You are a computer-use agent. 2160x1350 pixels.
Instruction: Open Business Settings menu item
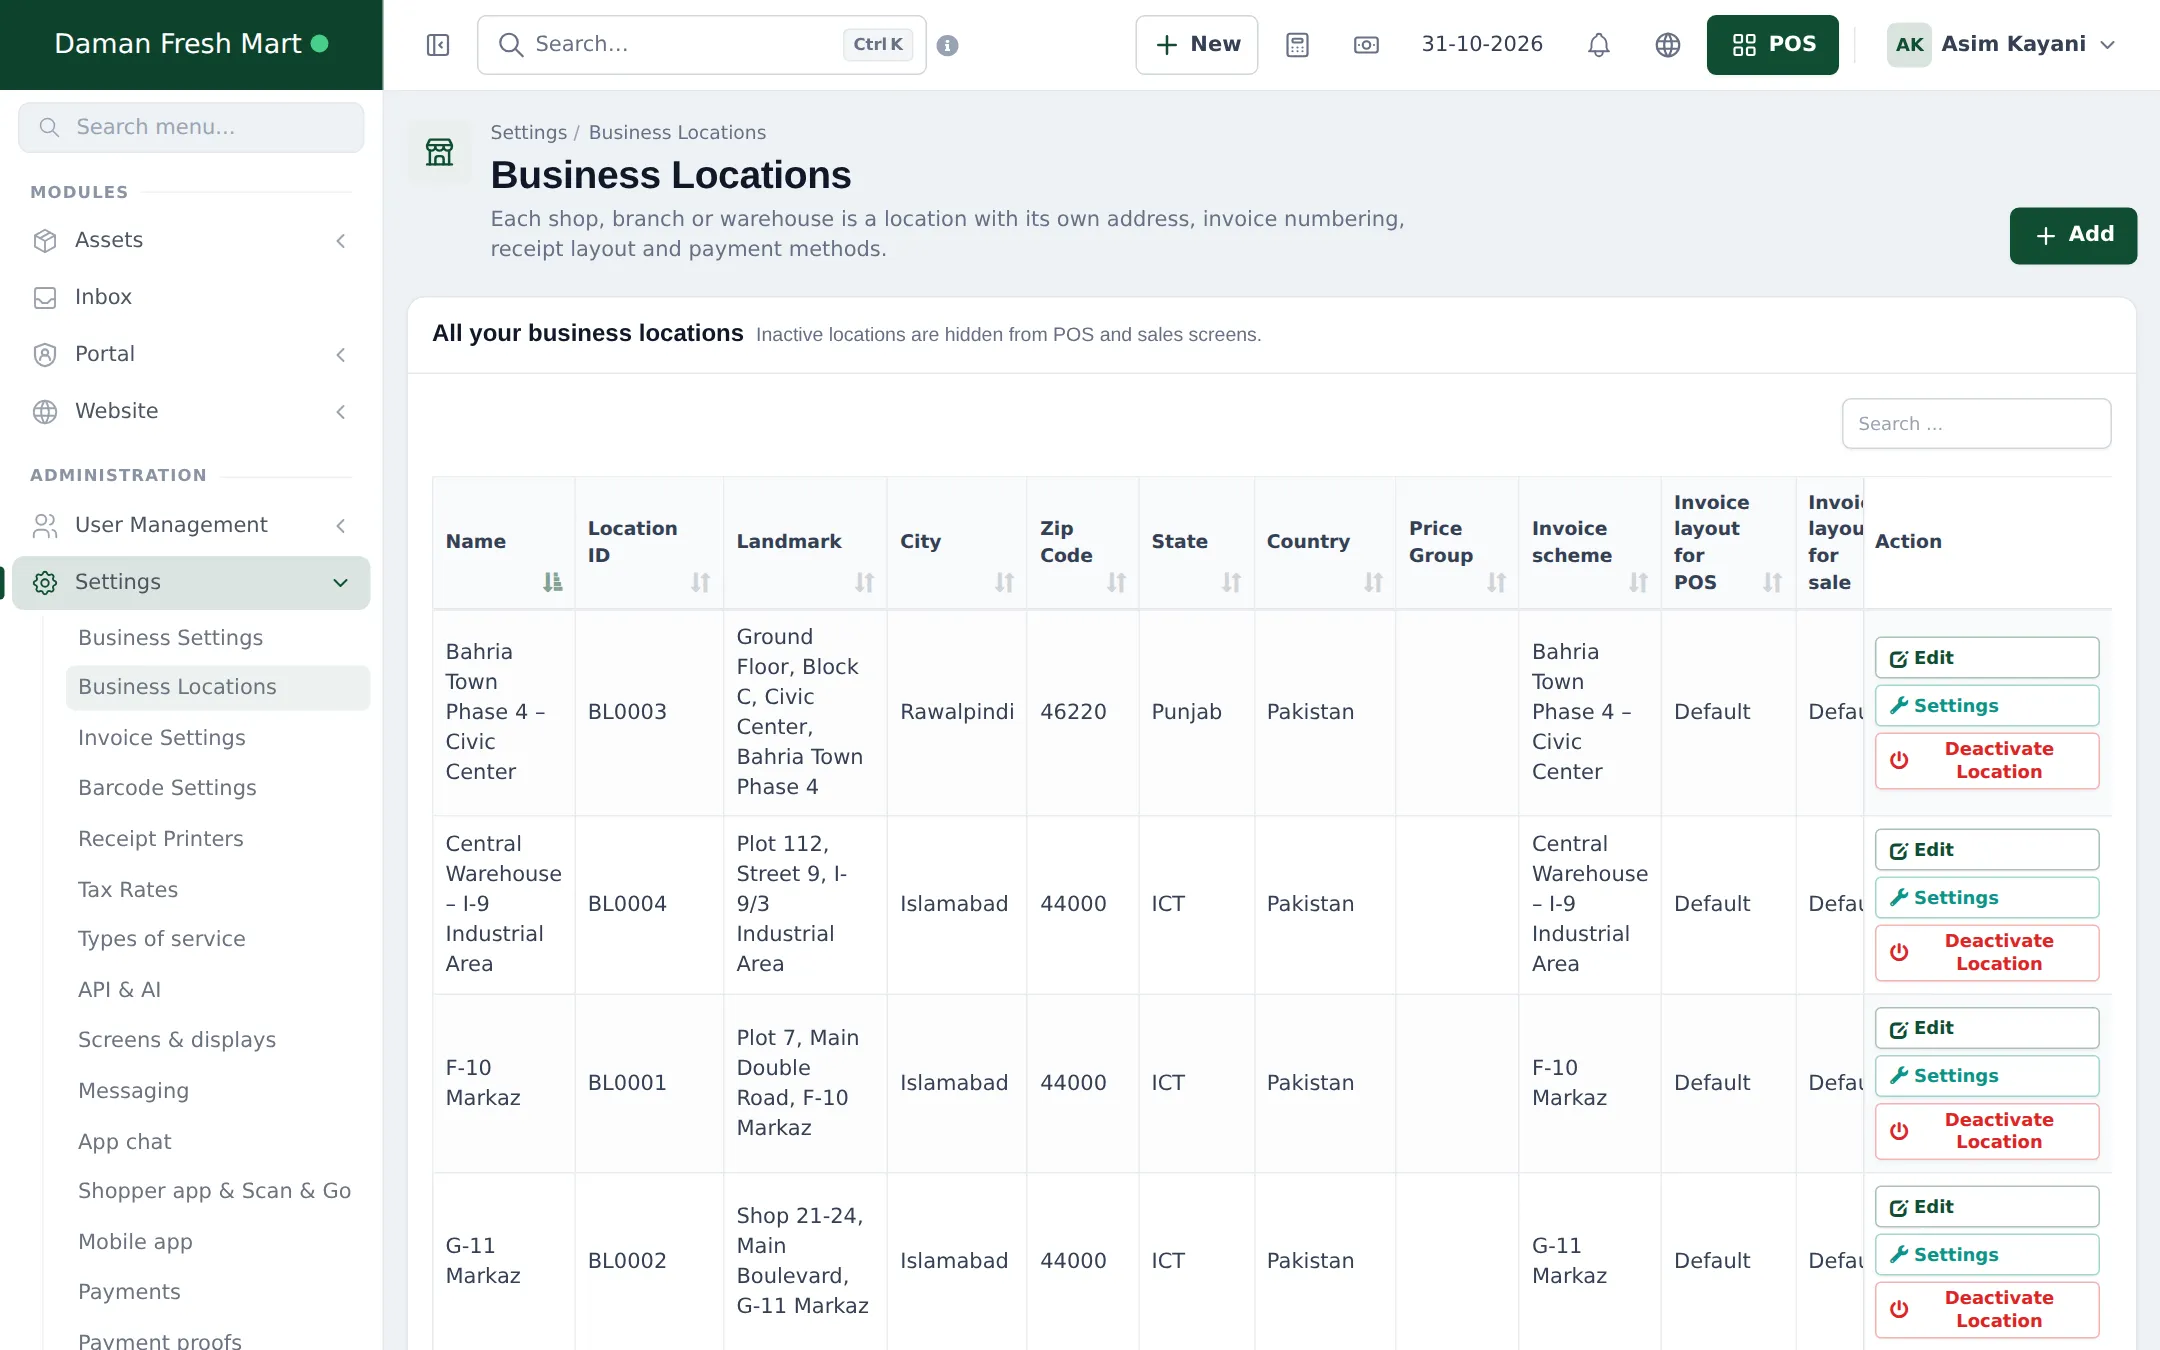tap(171, 638)
